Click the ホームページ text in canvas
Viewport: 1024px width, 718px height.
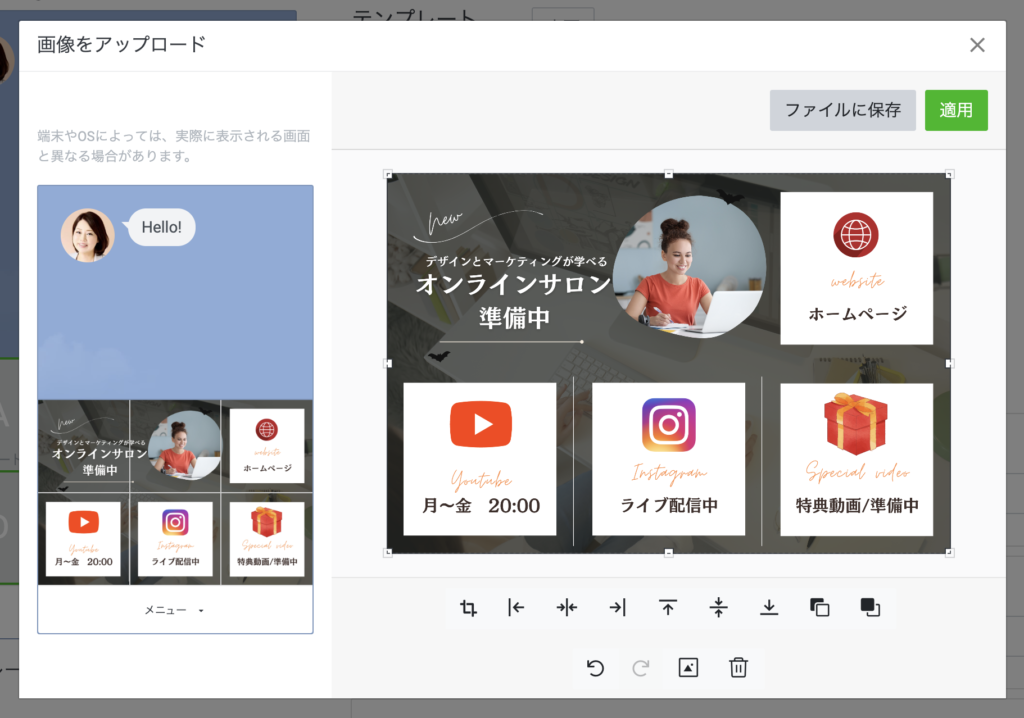[x=857, y=314]
